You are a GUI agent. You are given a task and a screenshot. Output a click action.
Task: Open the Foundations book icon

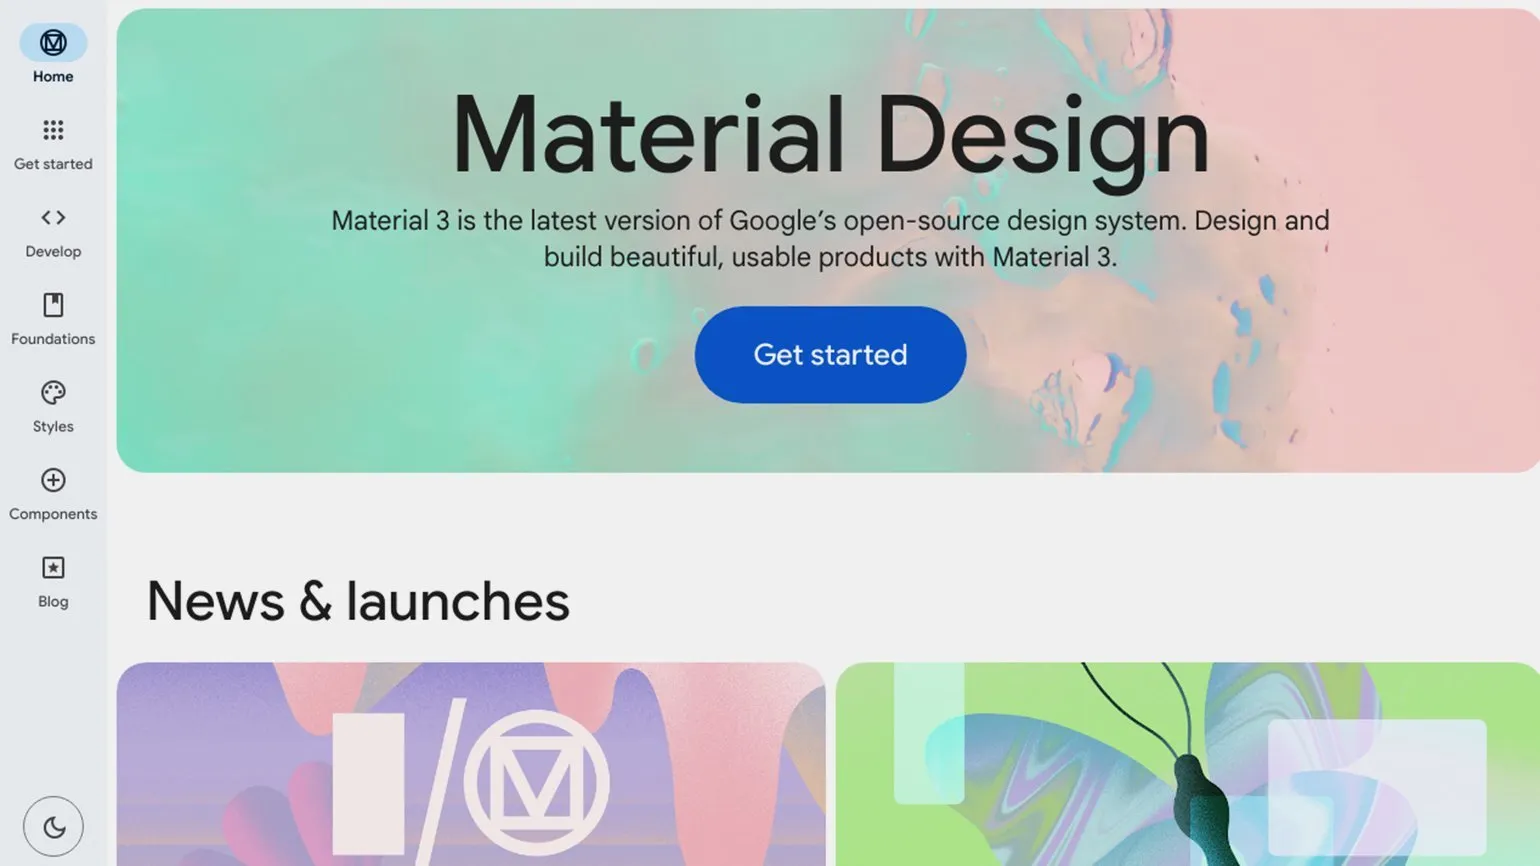(53, 305)
